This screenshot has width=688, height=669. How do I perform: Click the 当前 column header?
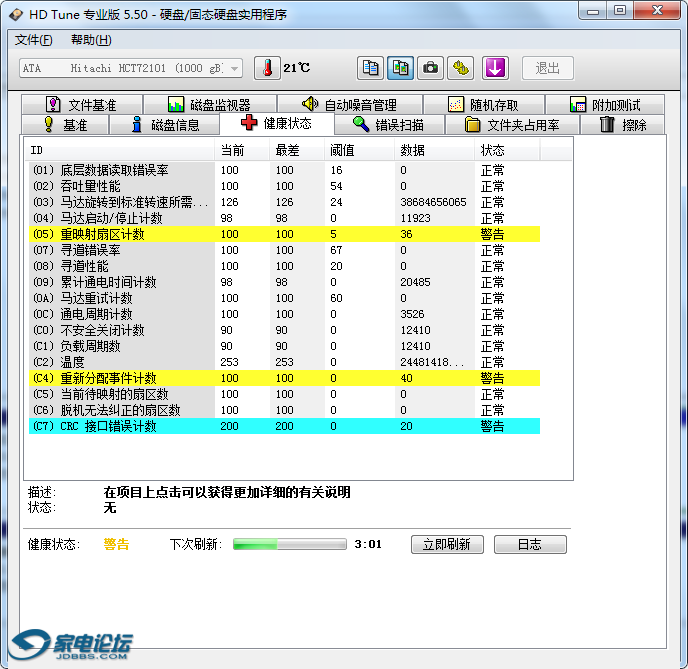[x=242, y=150]
